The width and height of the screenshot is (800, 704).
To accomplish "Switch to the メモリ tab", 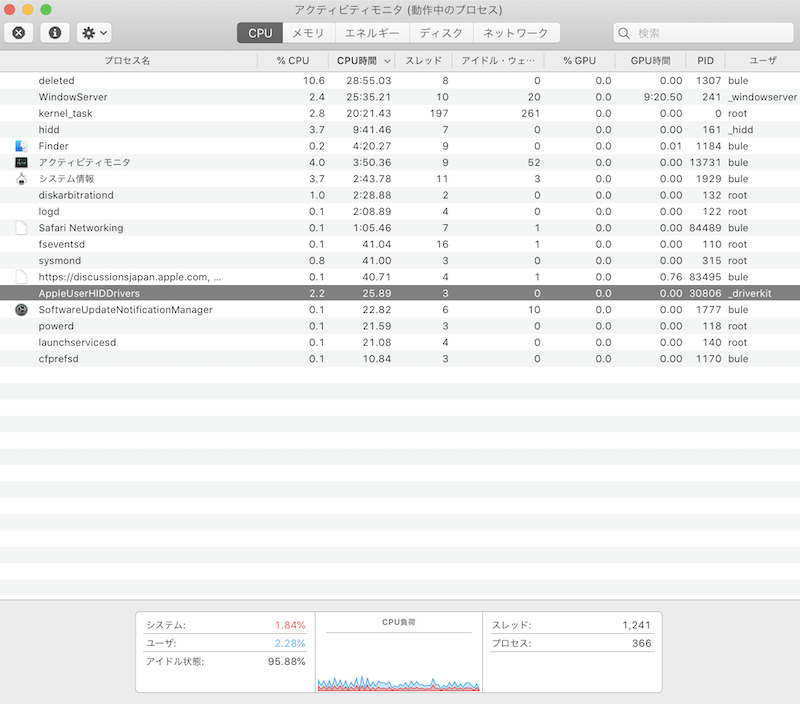I will click(307, 33).
